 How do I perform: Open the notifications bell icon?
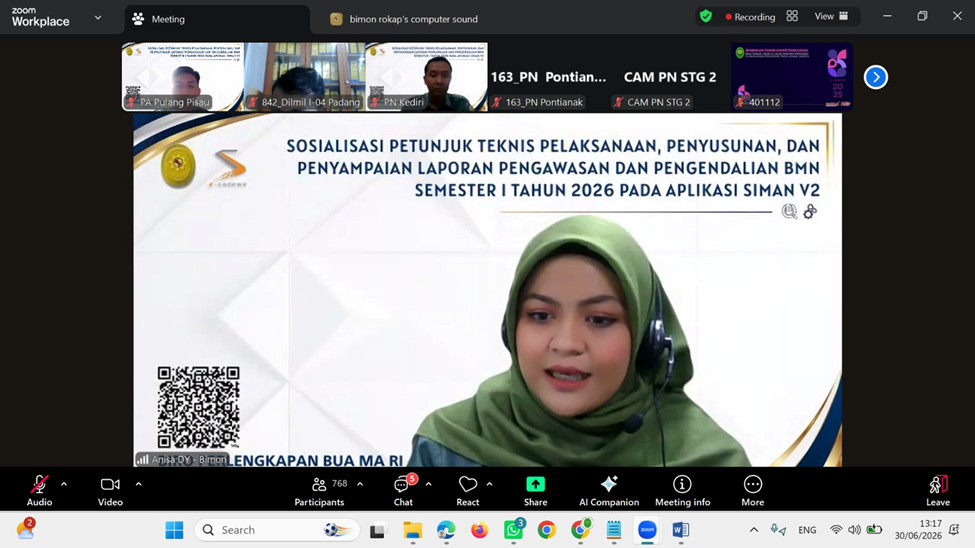pos(954,530)
